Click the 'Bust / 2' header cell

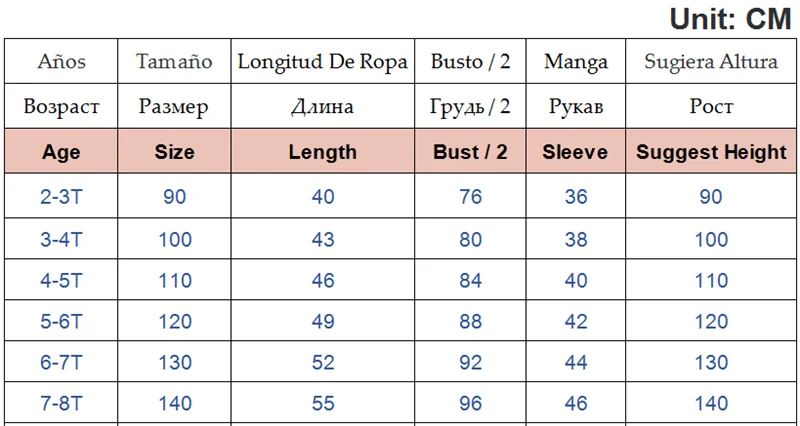[470, 152]
